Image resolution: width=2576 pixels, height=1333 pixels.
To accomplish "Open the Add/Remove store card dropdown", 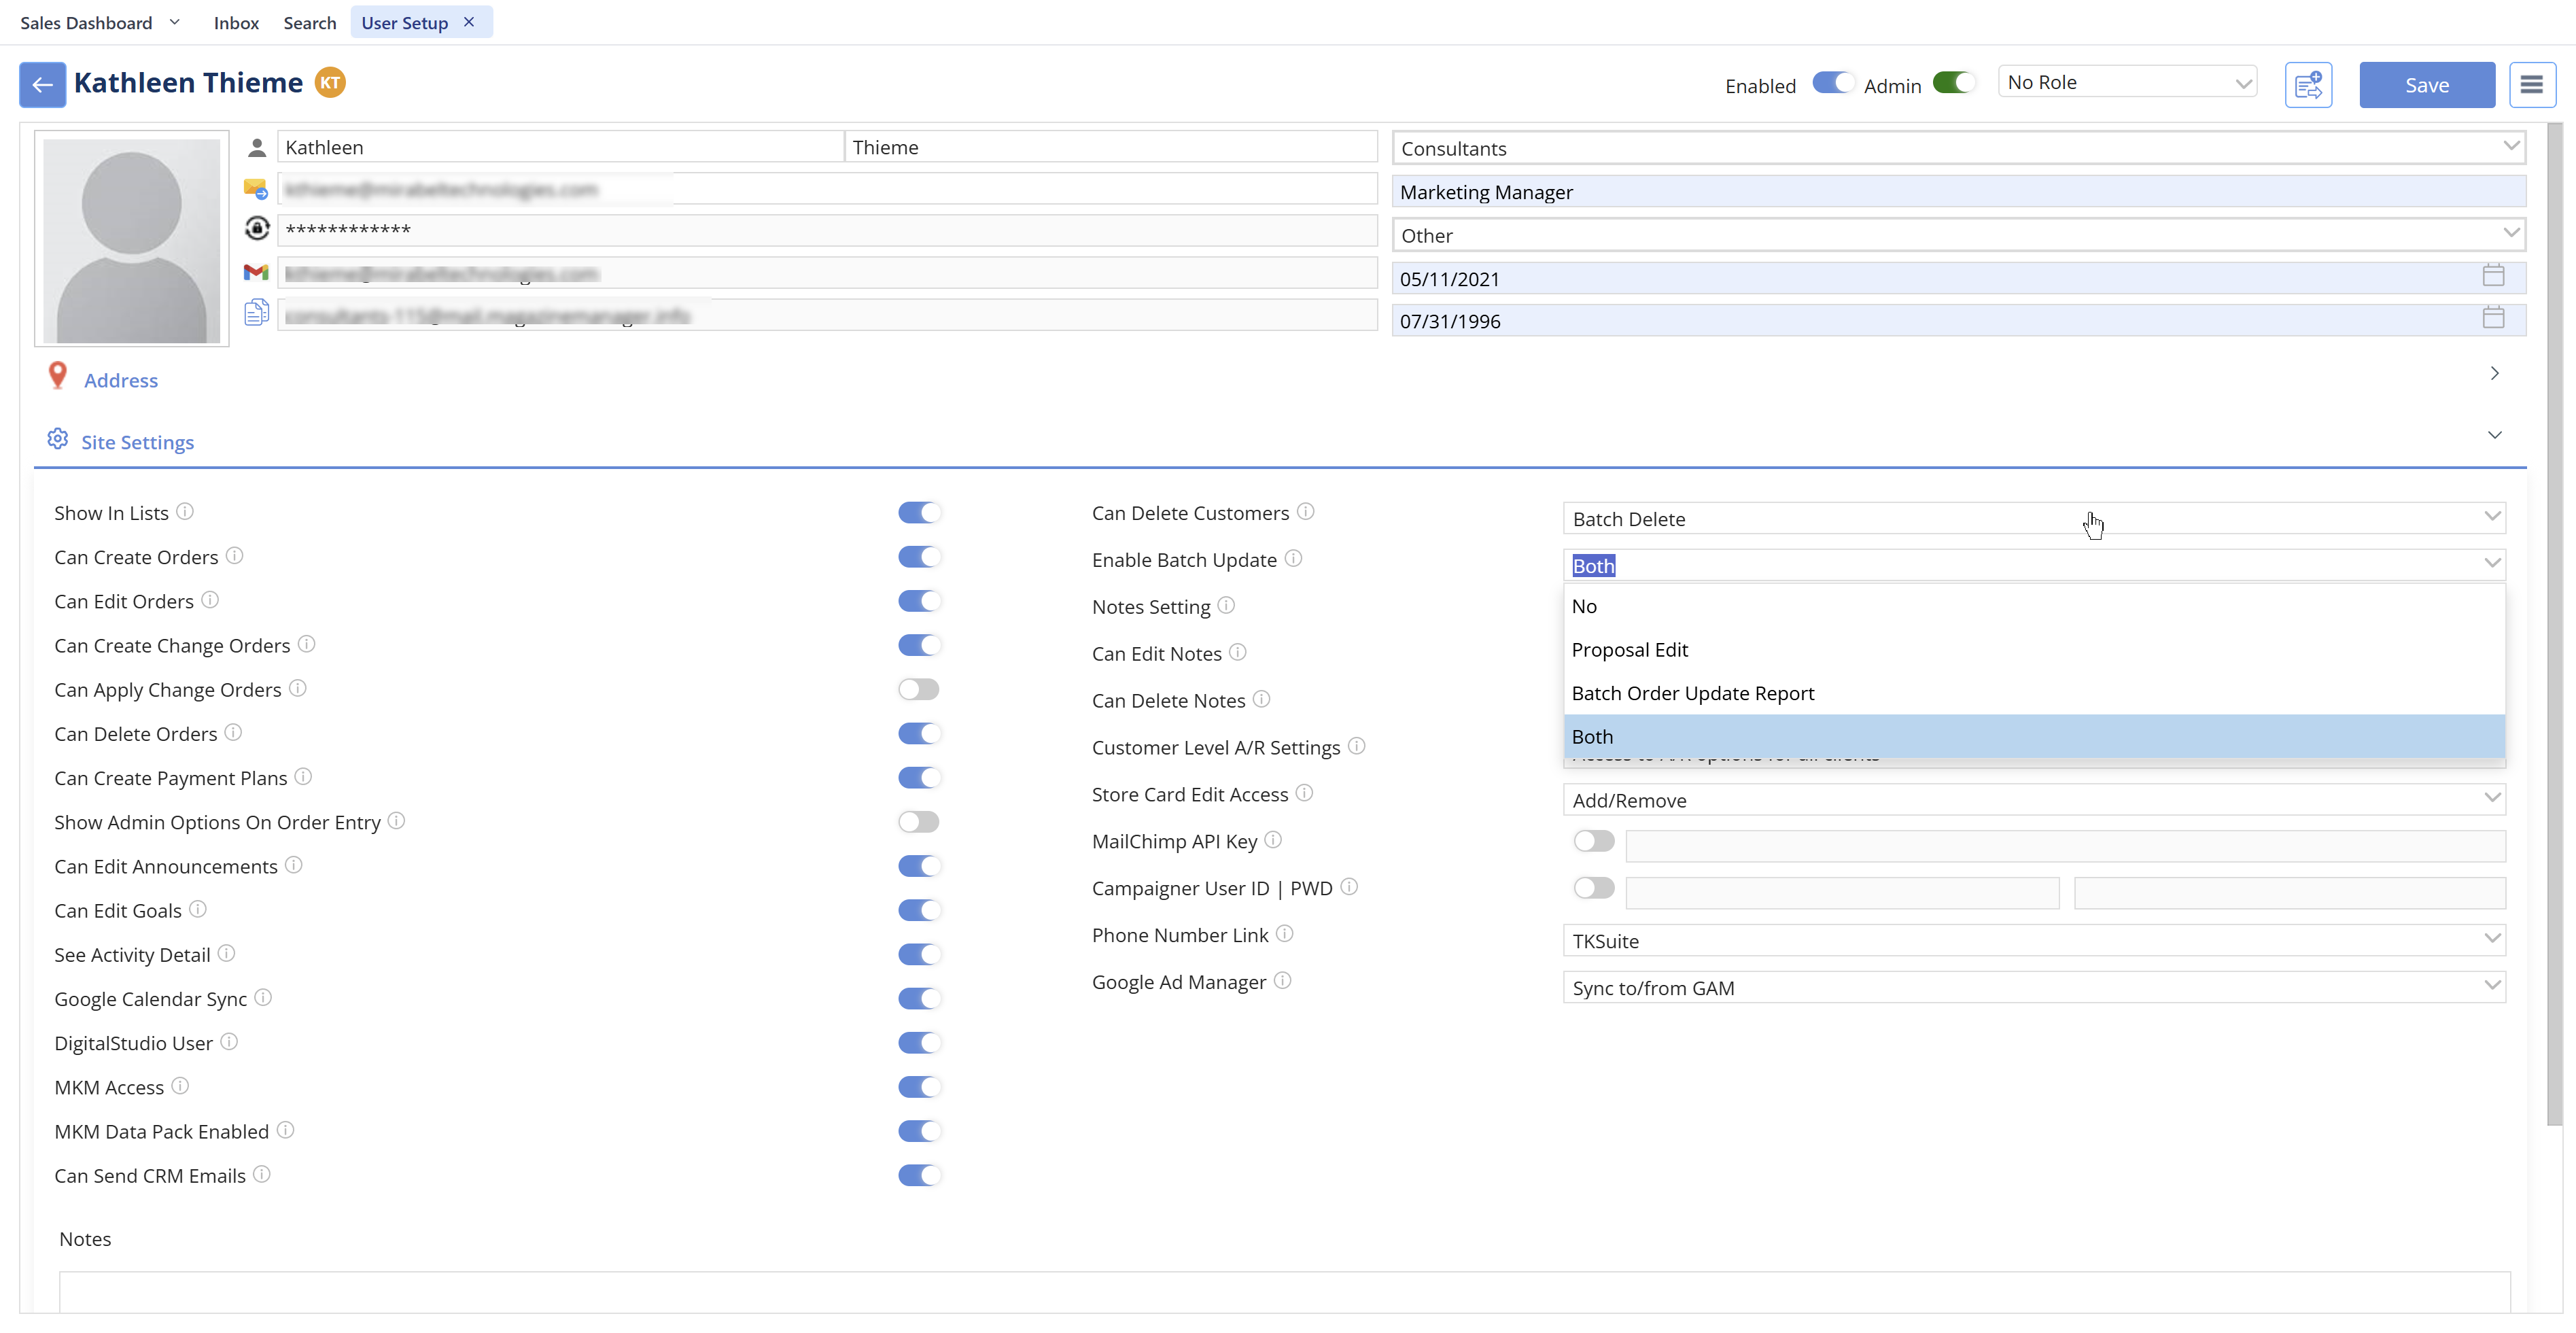I will click(x=2034, y=800).
